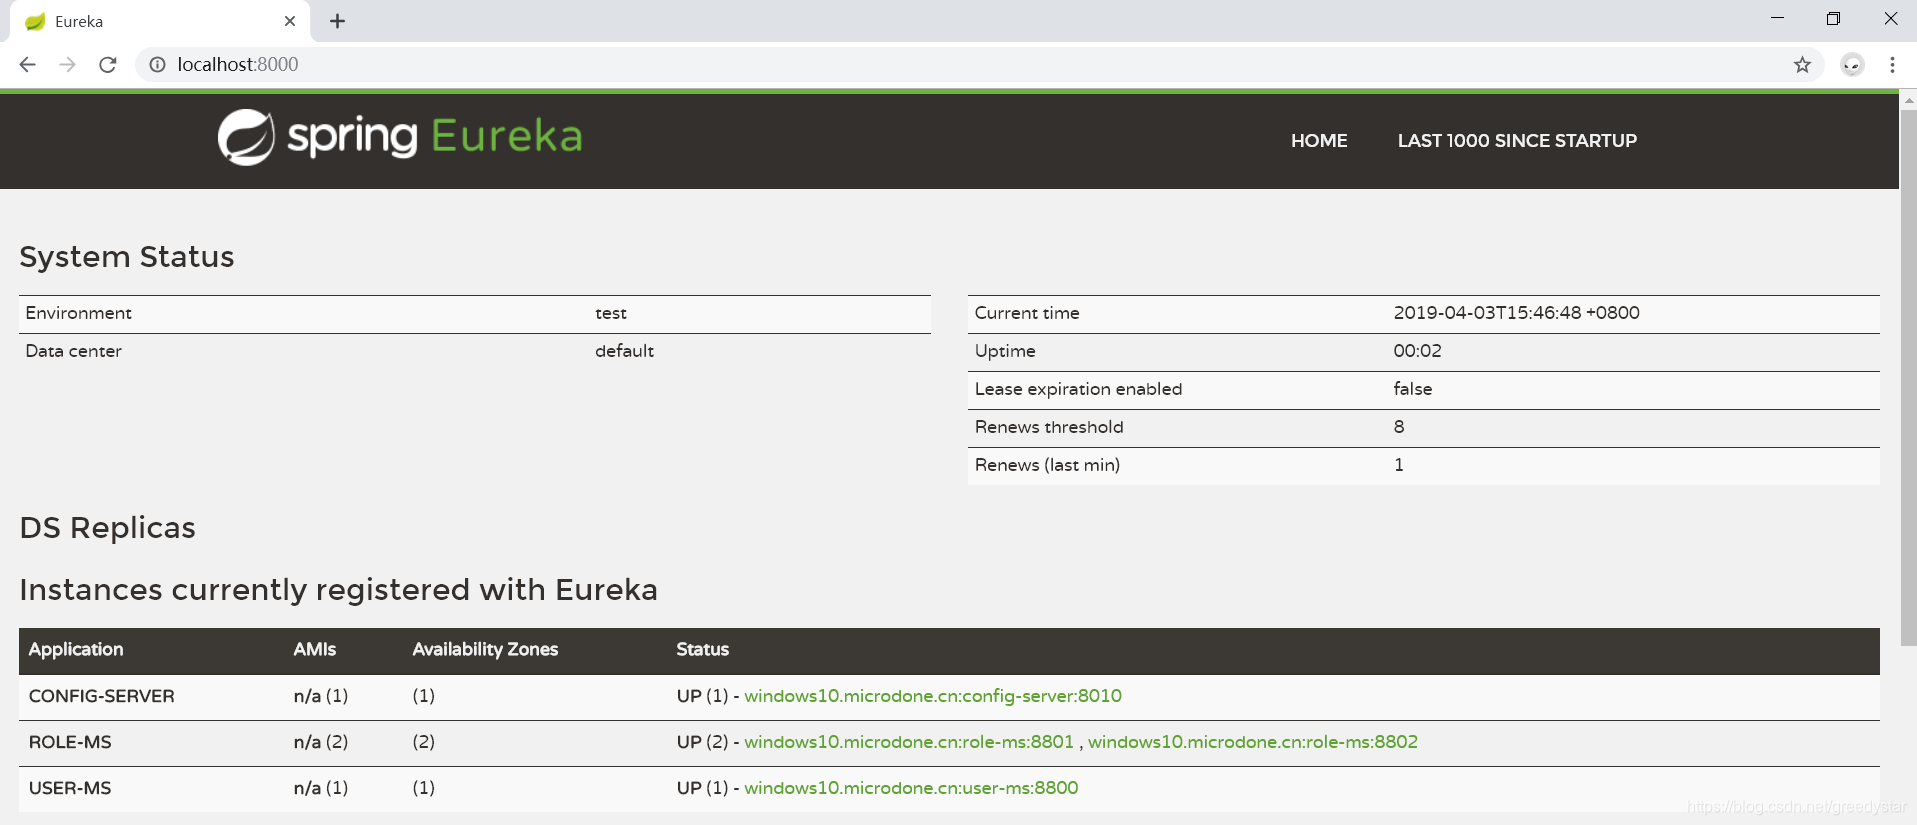Click the Status column header

pos(703,649)
